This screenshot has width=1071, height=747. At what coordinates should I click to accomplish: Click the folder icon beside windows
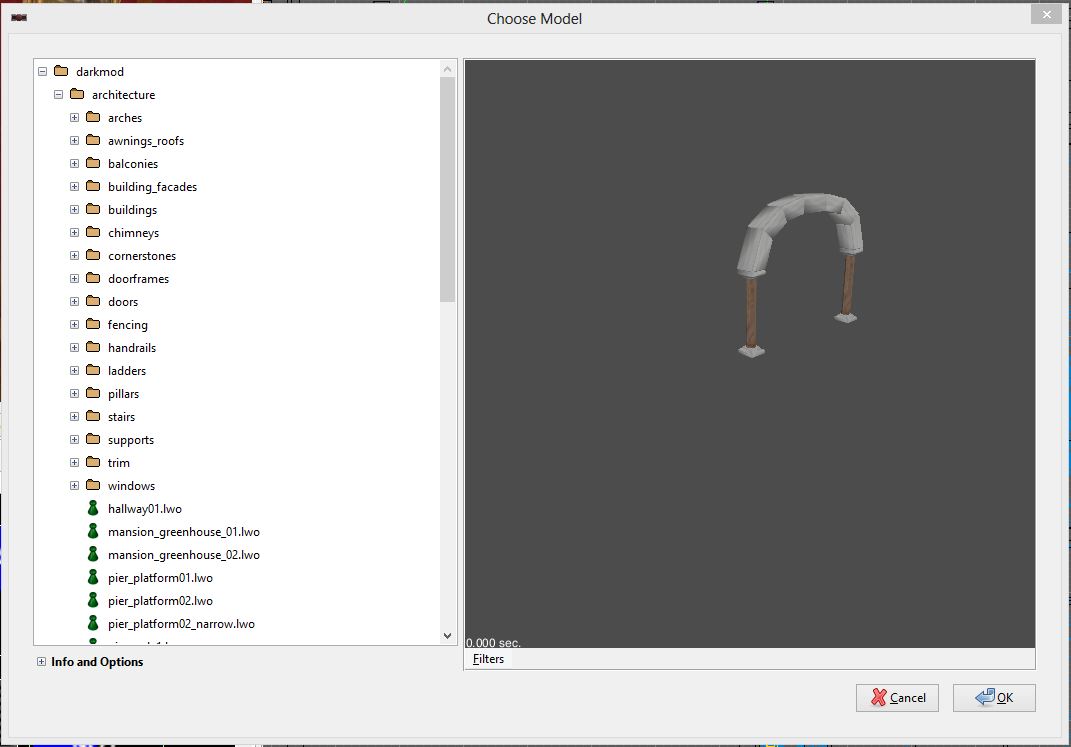click(x=93, y=486)
